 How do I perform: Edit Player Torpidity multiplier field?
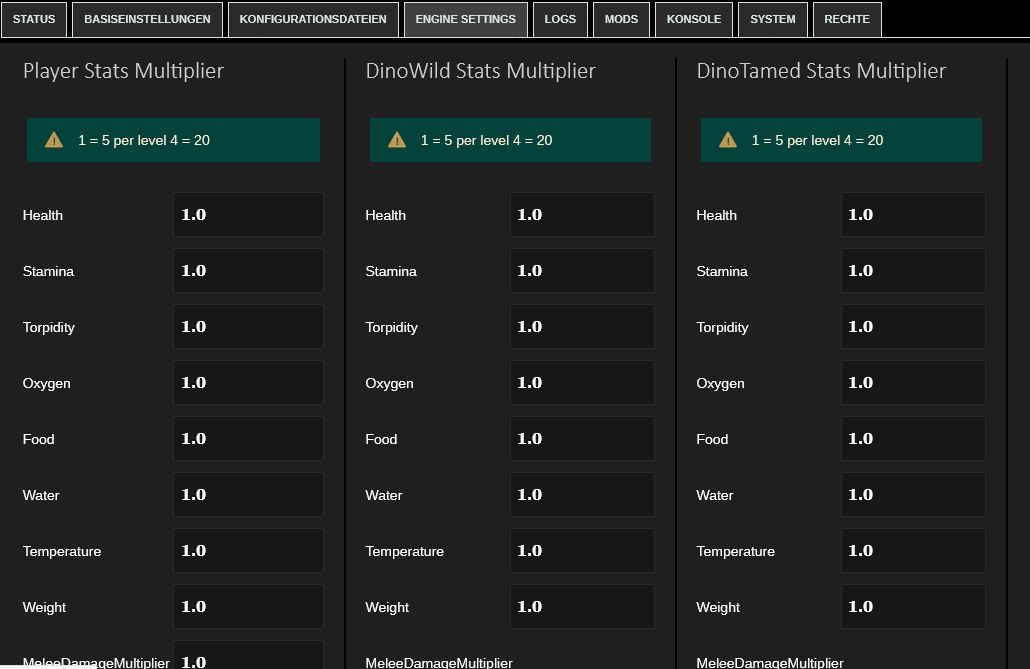point(248,327)
